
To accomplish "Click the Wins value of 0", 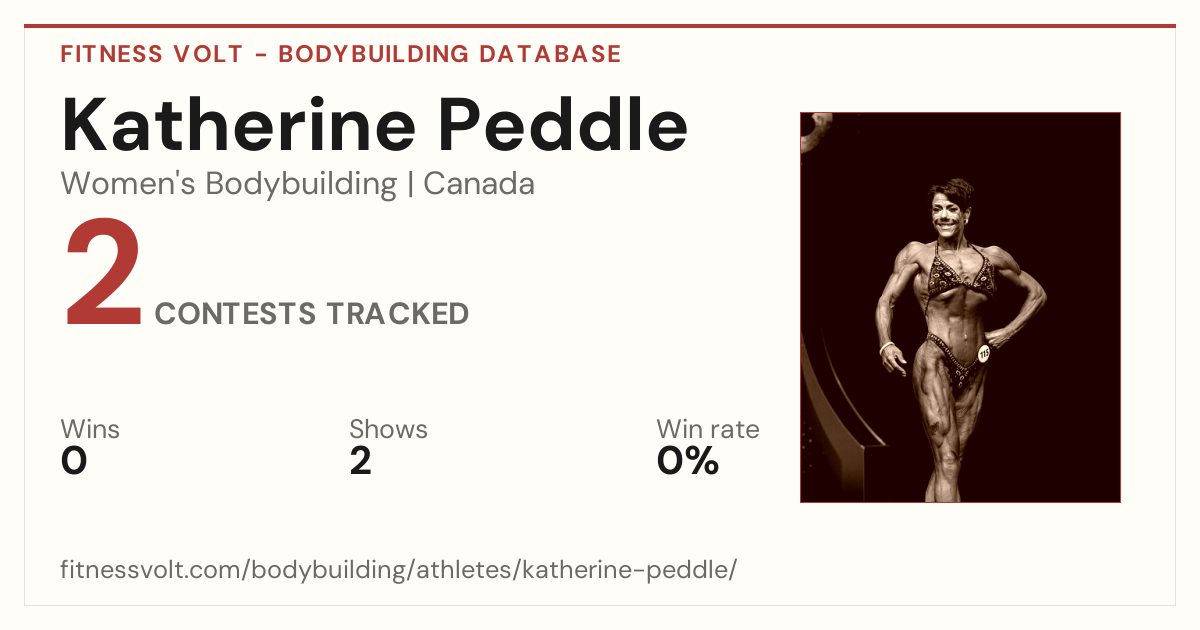I will point(74,462).
